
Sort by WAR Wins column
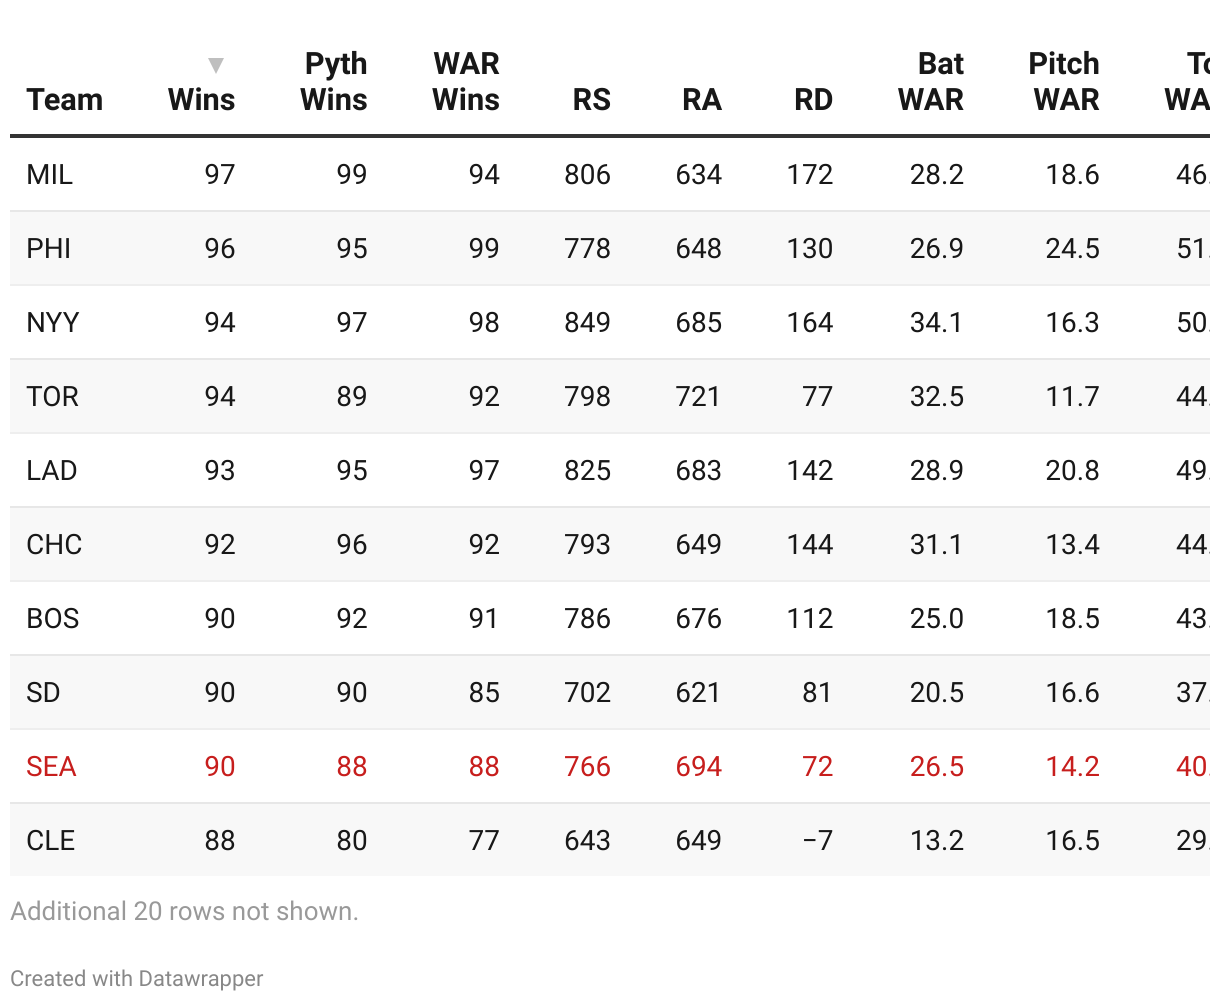point(466,82)
